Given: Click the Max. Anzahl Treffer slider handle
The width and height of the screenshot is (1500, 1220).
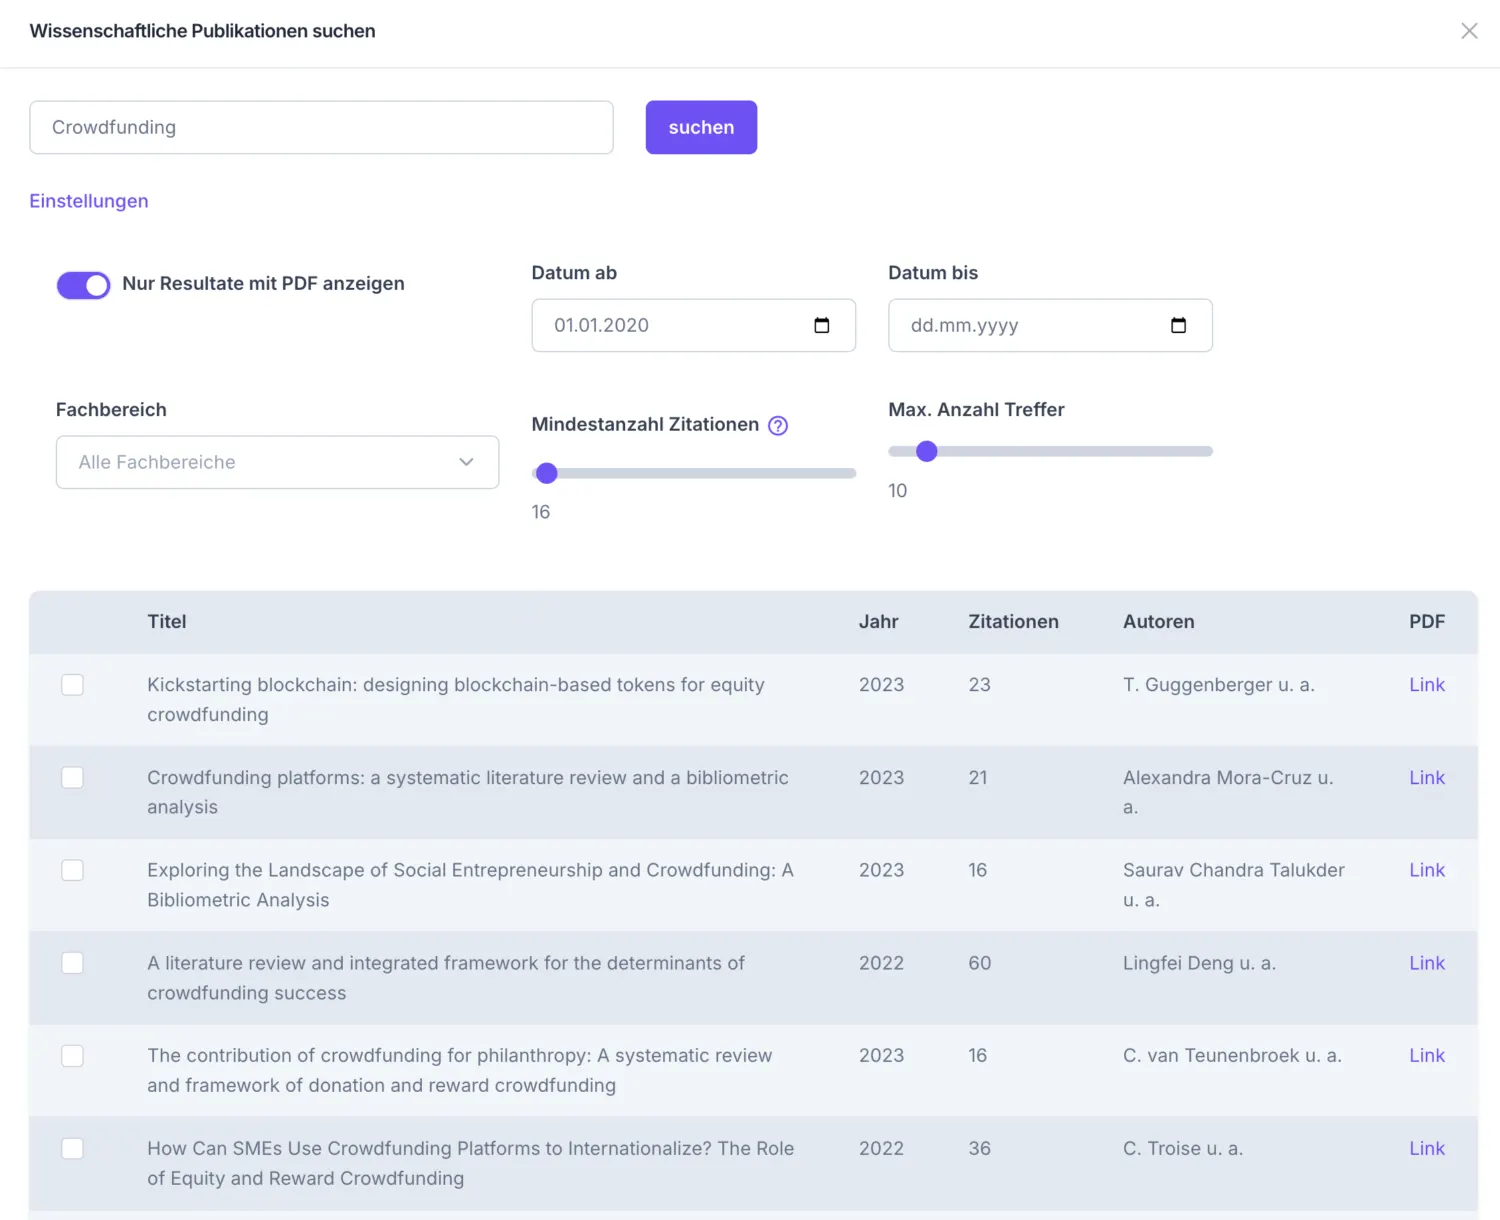Looking at the screenshot, I should tap(927, 451).
